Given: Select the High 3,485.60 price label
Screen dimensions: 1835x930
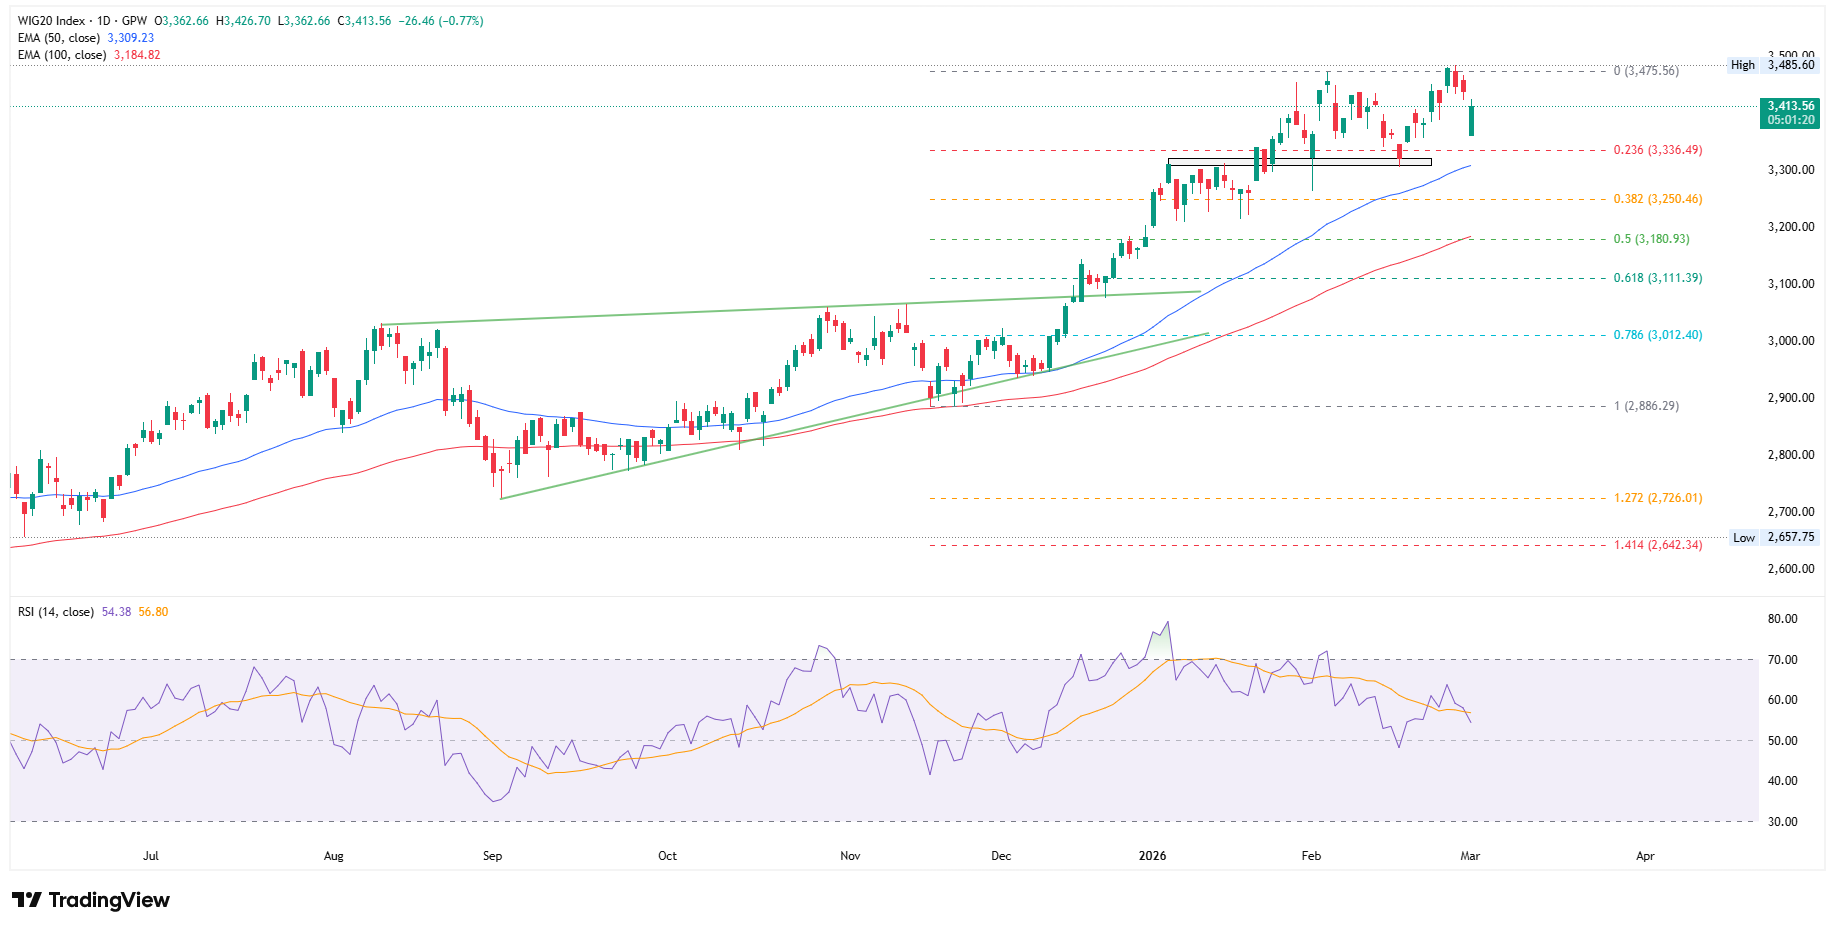Looking at the screenshot, I should click(x=1771, y=65).
